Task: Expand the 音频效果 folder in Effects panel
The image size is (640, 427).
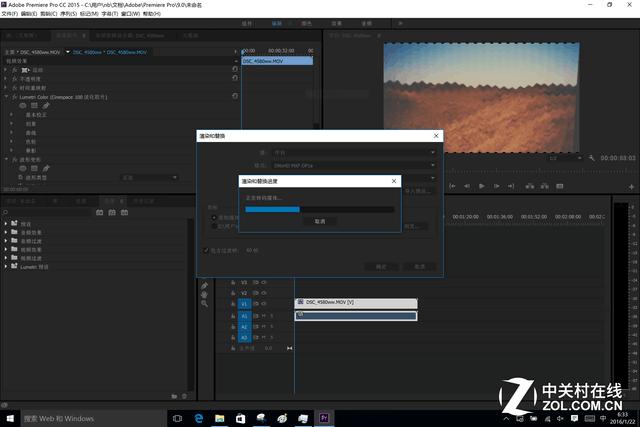Action: [6, 232]
